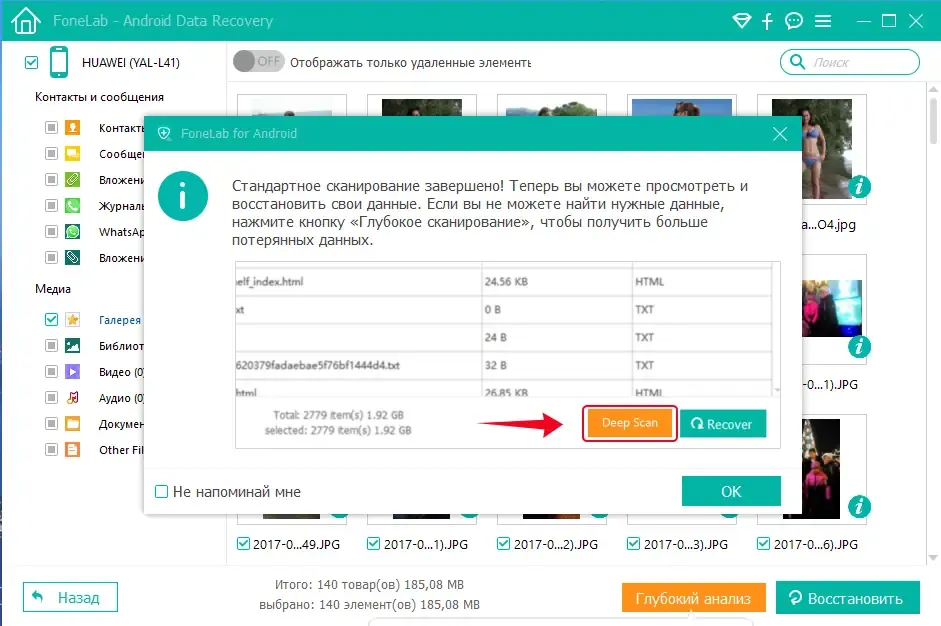The width and height of the screenshot is (941, 626).
Task: Click the Назад back button
Action: tap(70, 597)
